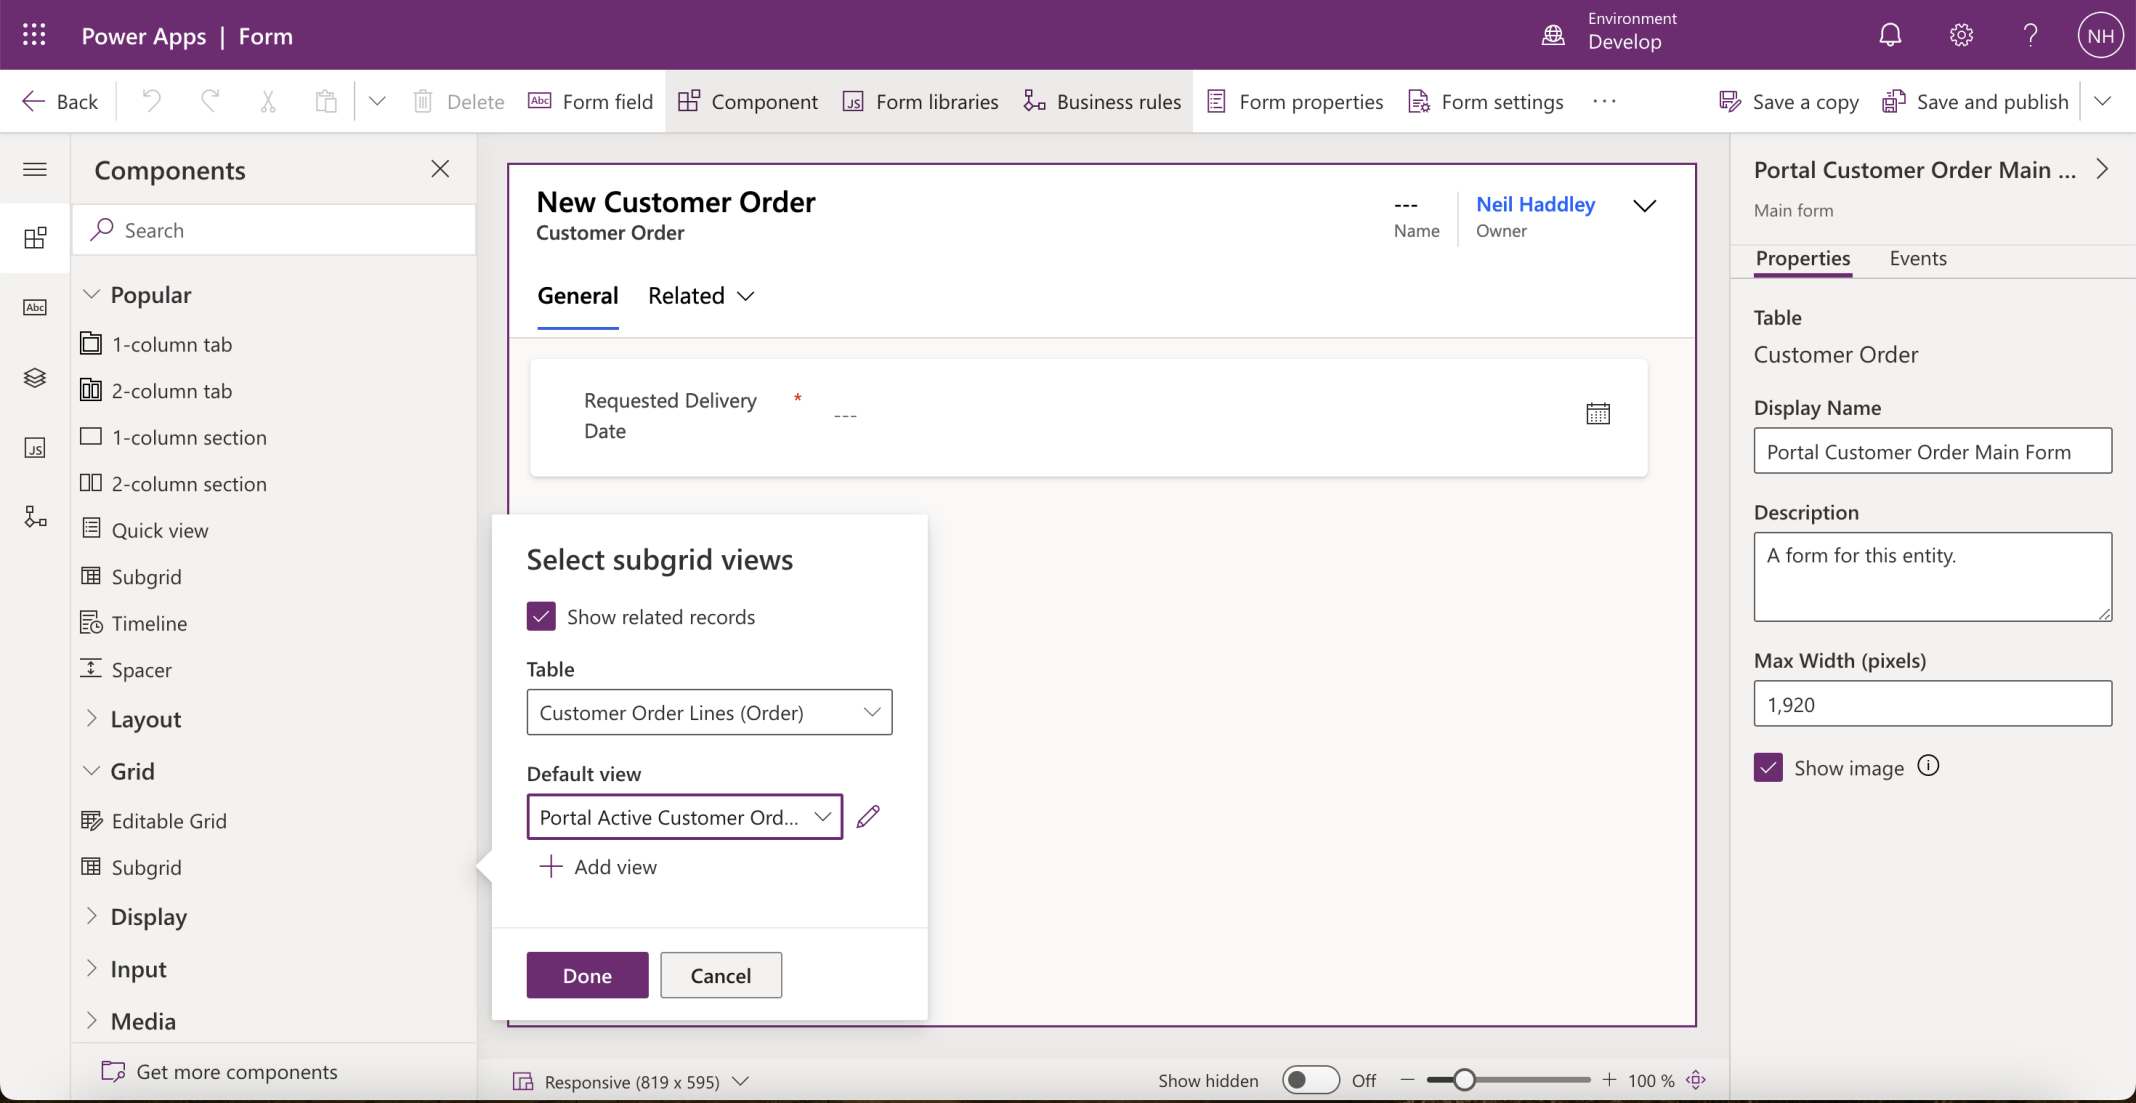
Task: Click the notifications bell icon
Action: 1889,36
